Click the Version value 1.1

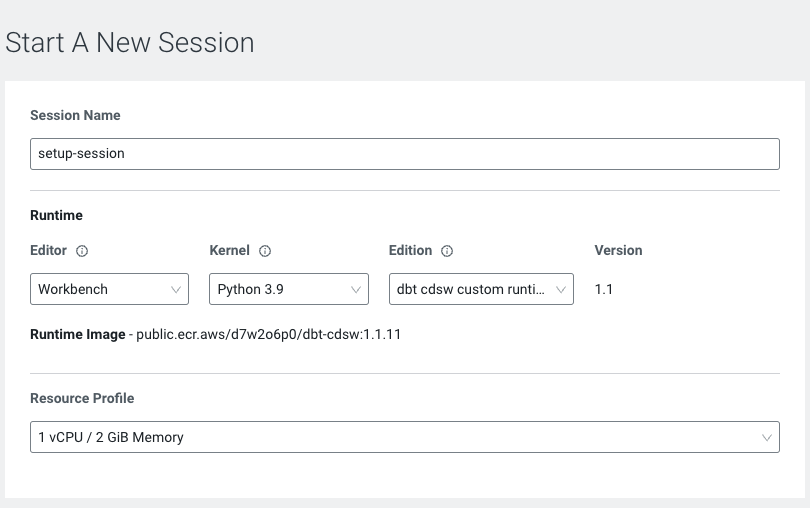tap(605, 289)
